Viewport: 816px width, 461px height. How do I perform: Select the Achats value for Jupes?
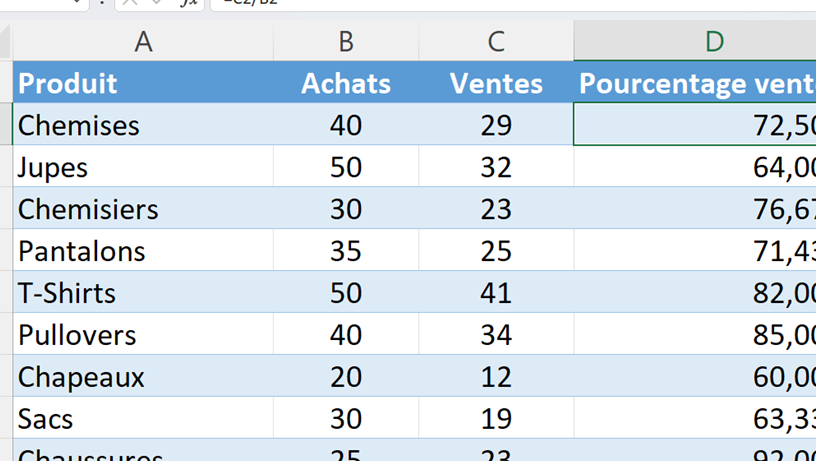click(346, 167)
